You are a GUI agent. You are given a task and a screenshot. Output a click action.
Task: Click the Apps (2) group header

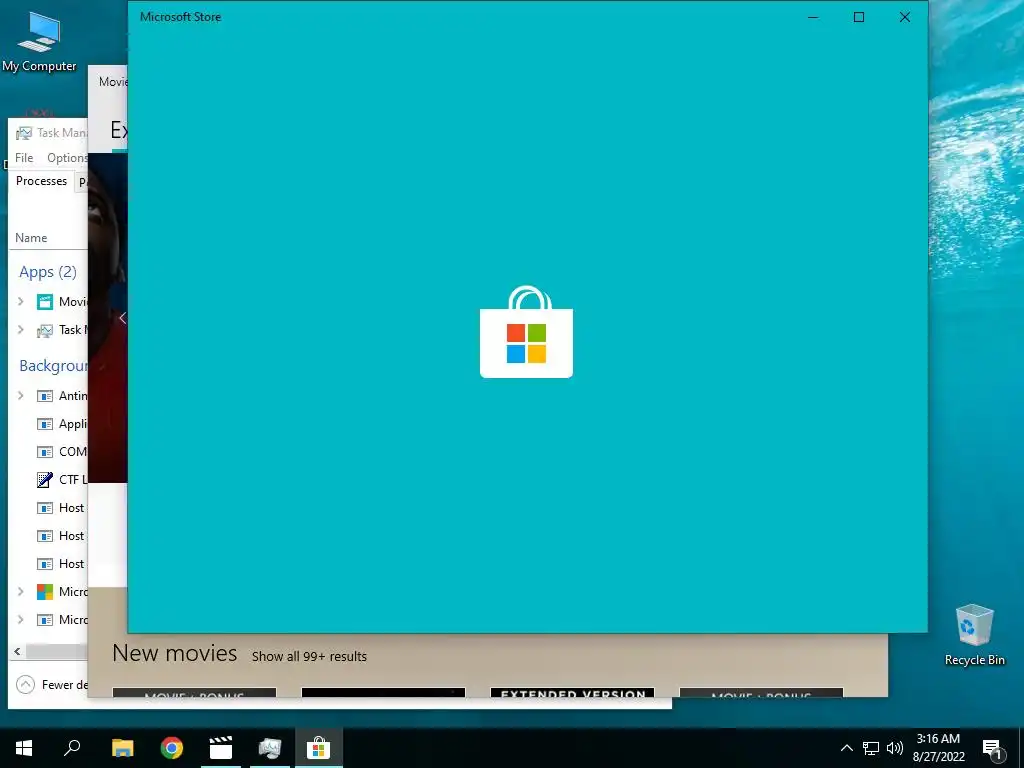coord(48,272)
